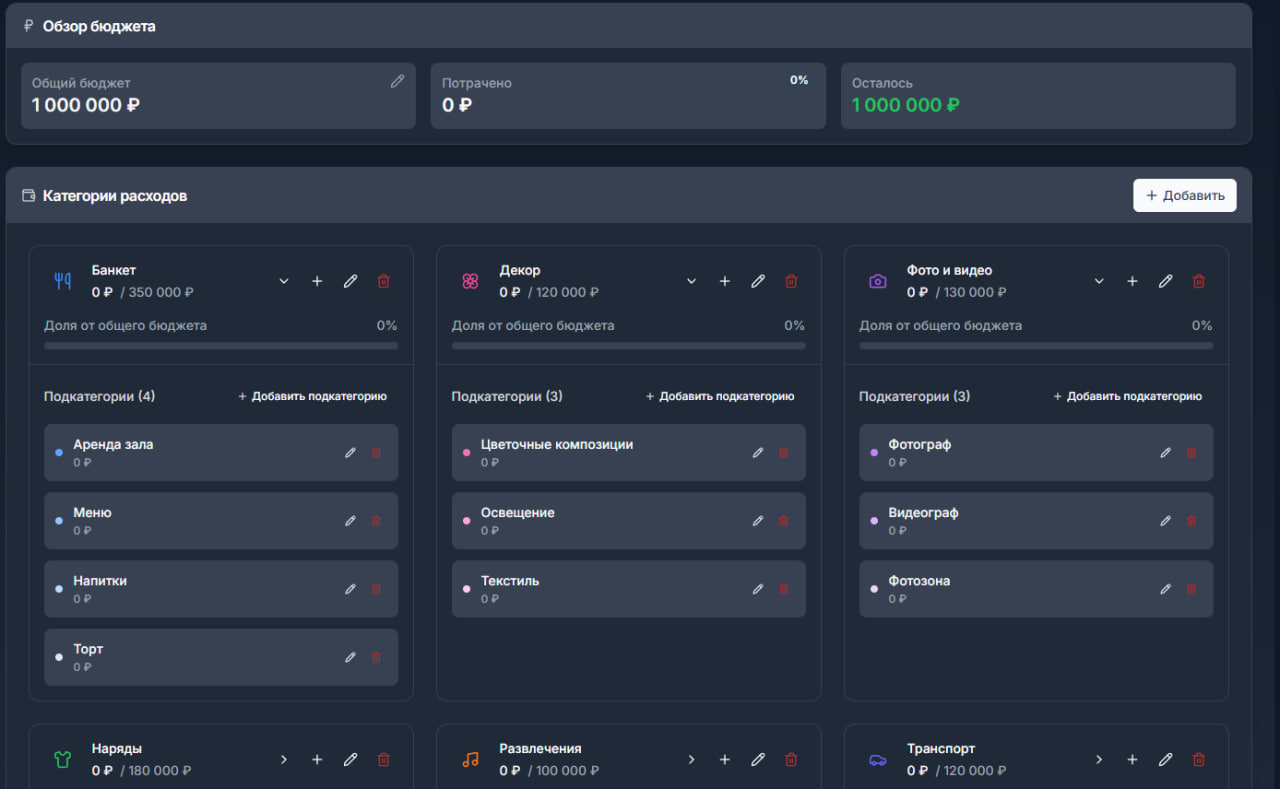Collapse the Декор category chevron

[691, 281]
